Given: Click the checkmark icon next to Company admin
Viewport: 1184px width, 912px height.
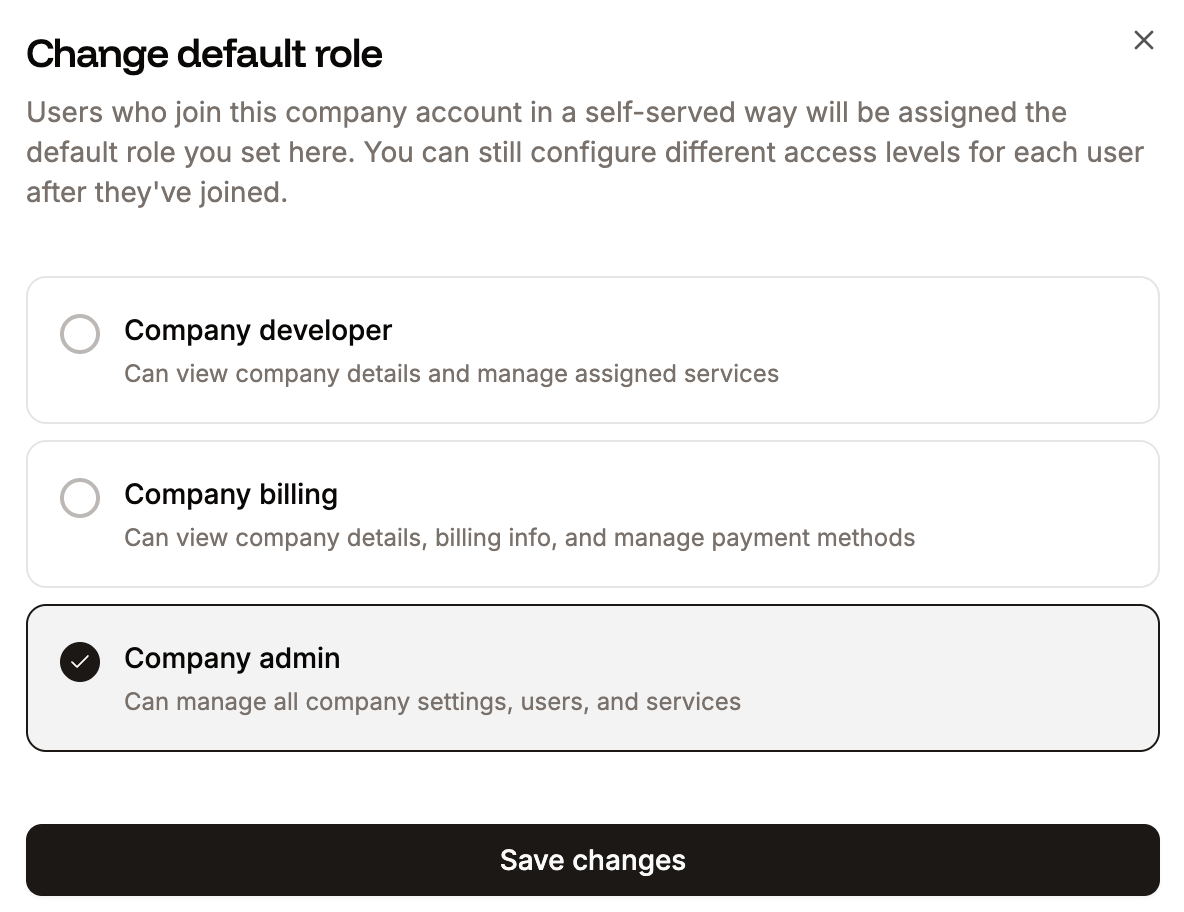Looking at the screenshot, I should click(x=80, y=662).
